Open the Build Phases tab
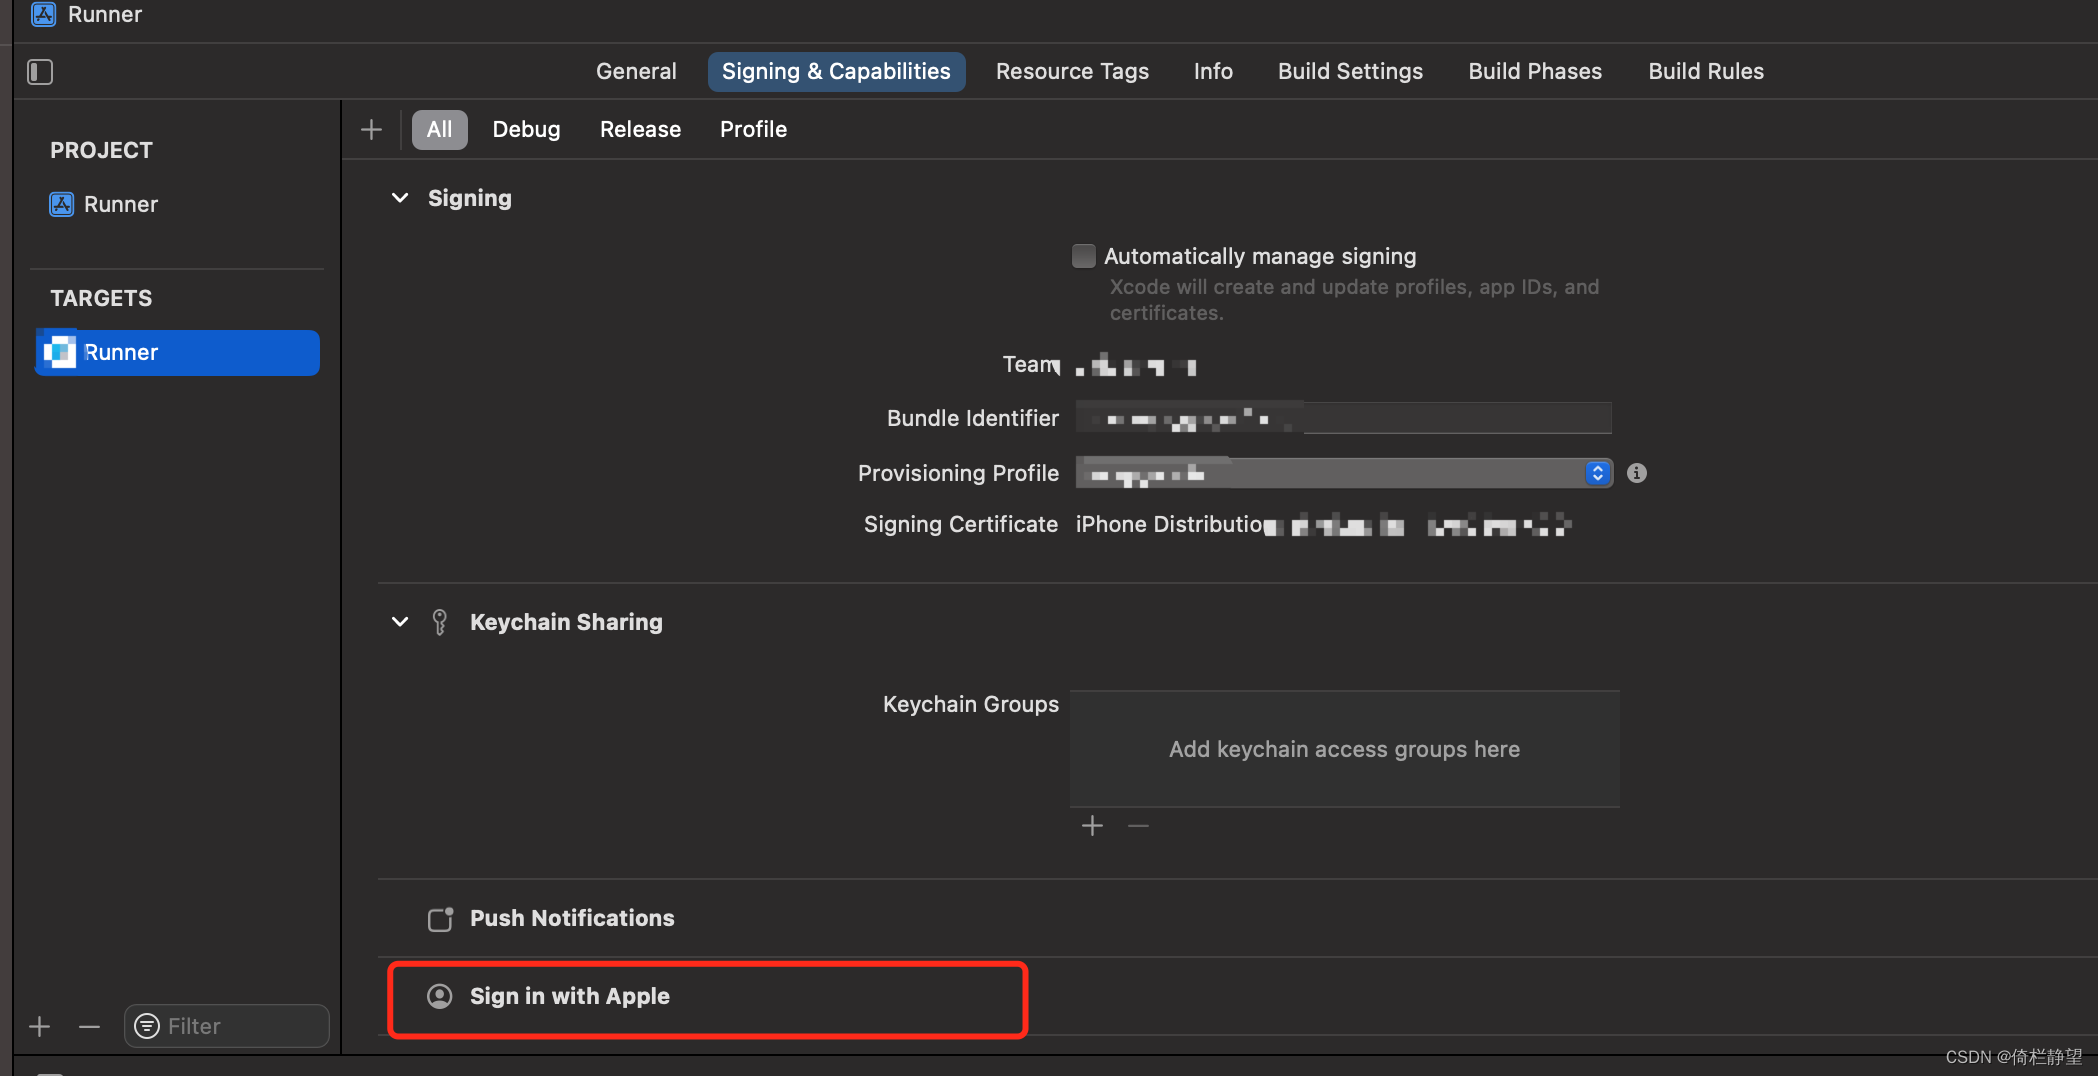Screen dimensions: 2098x1076 pos(1535,72)
